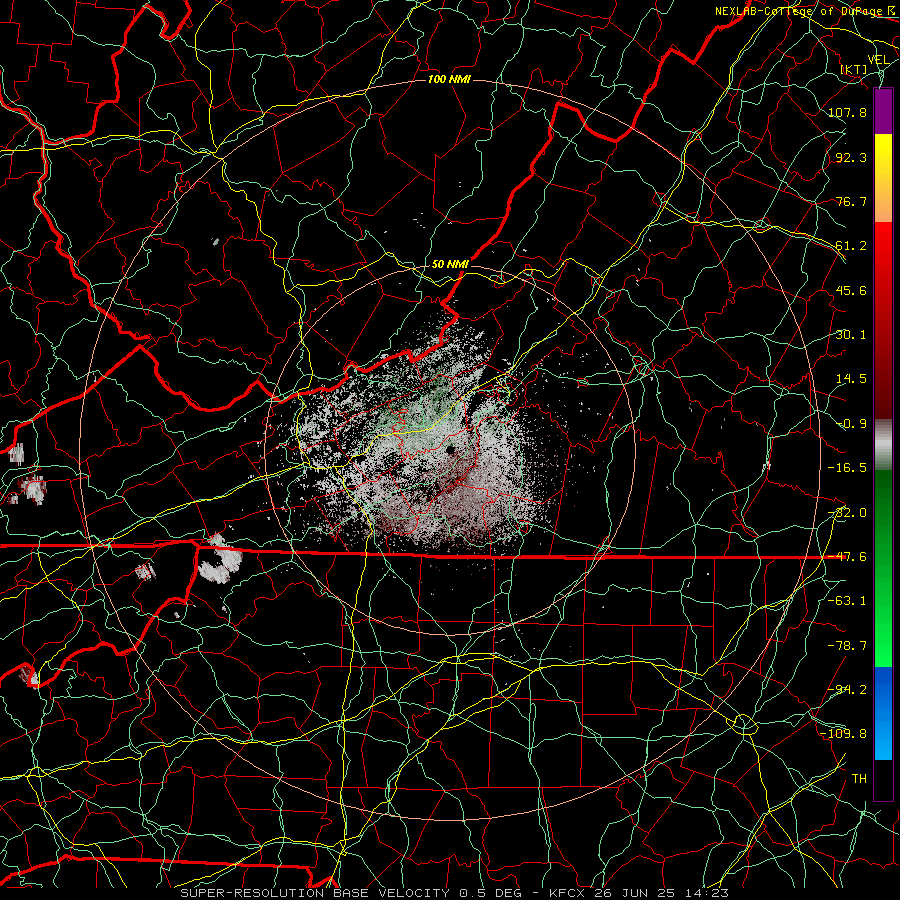Click the -0.9 velocity scale value
This screenshot has height=900, width=900.
click(x=851, y=424)
